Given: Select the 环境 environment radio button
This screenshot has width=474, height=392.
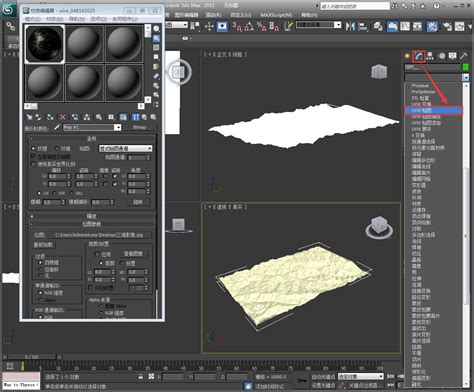Looking at the screenshot, I should pos(56,148).
